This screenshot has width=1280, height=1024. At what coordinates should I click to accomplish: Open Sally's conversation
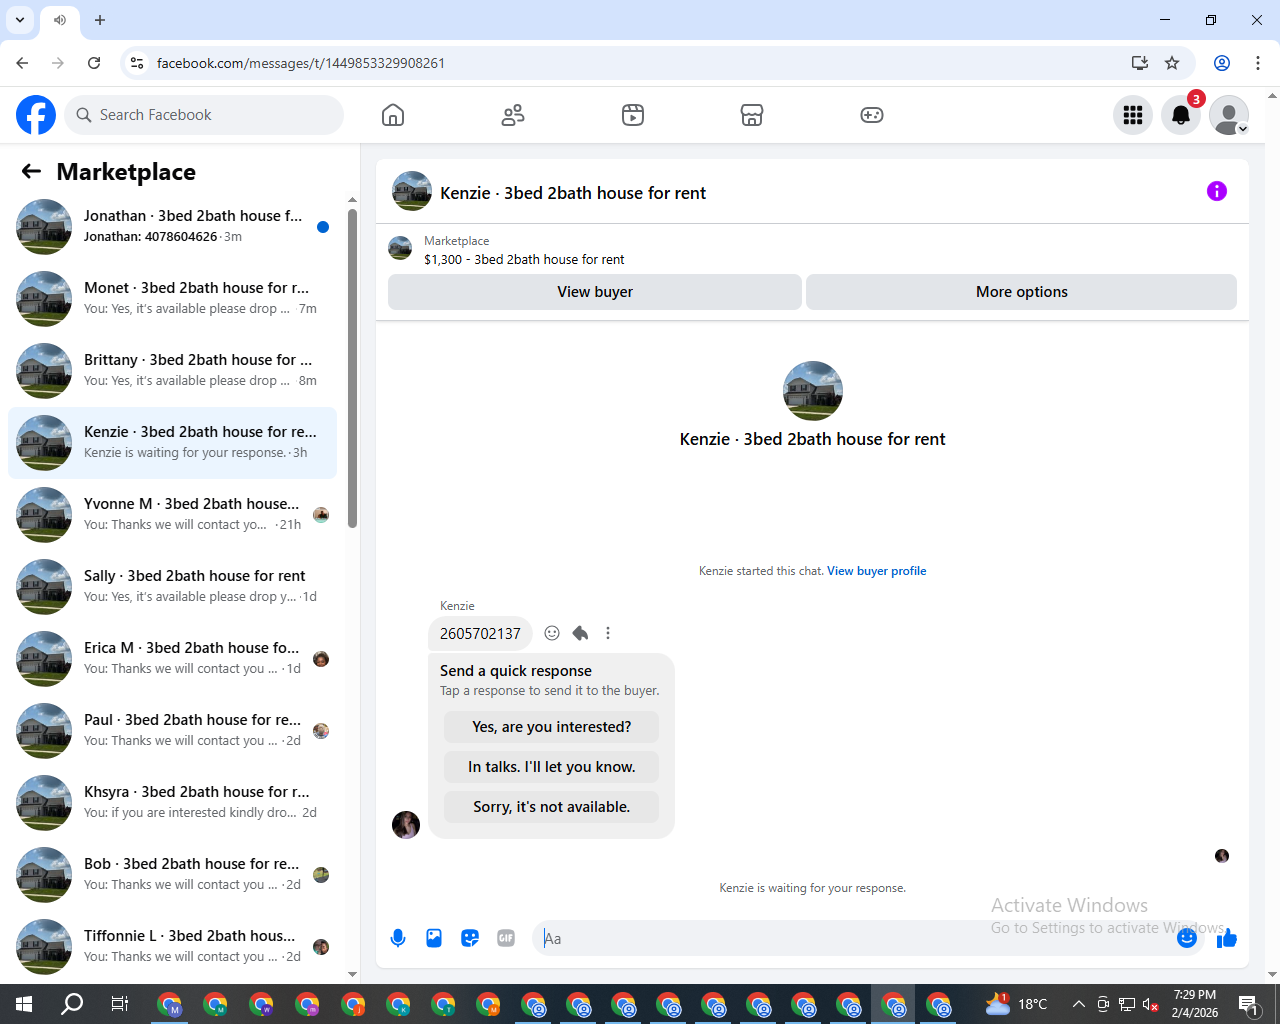172,587
